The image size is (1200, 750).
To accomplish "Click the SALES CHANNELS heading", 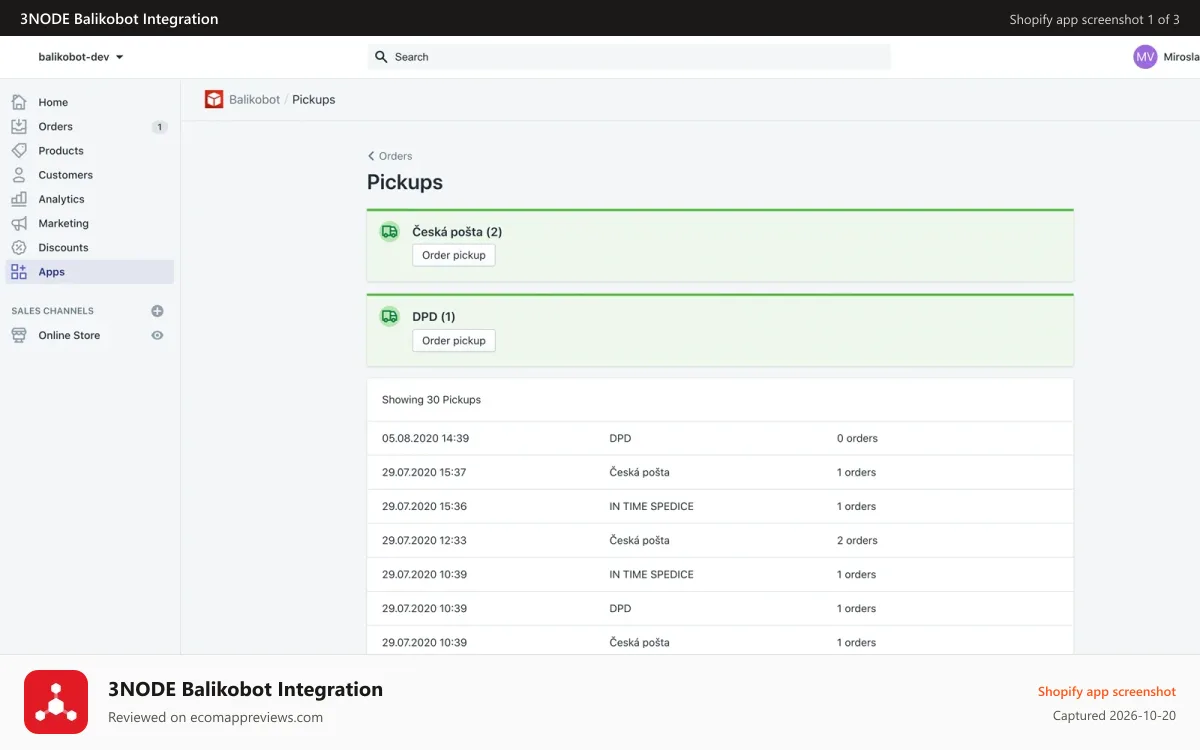I will (52, 311).
